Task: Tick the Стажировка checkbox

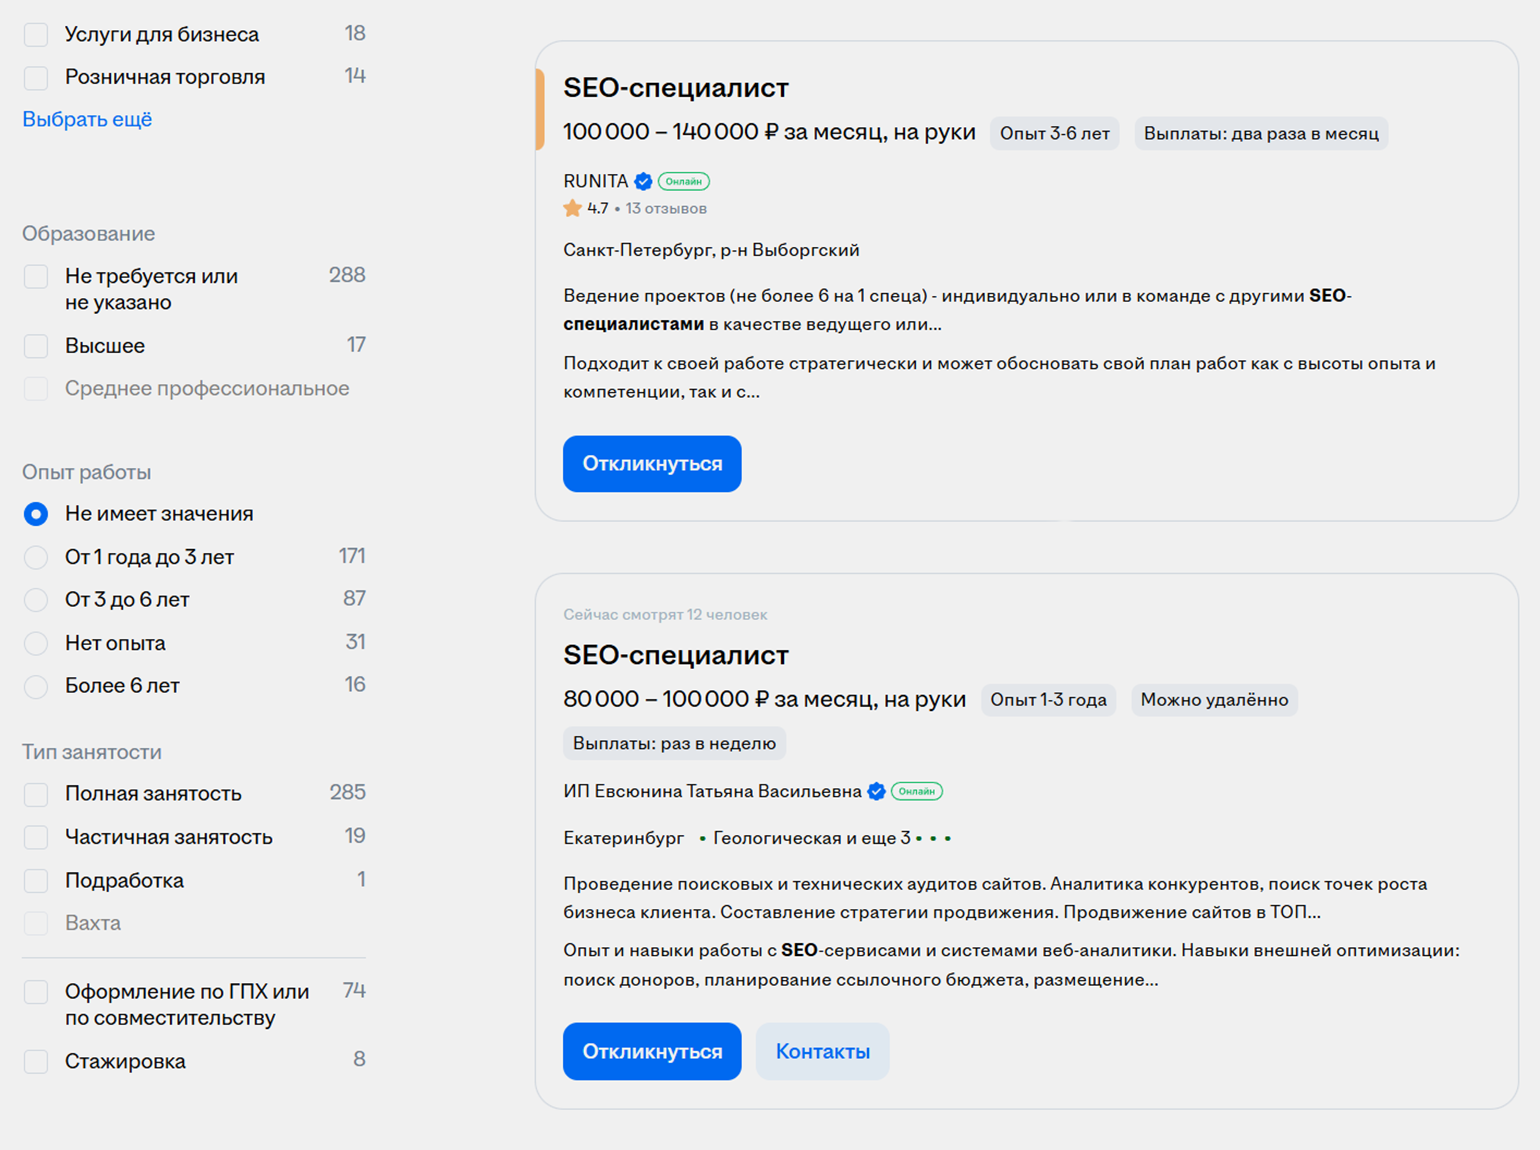Action: coord(36,1061)
